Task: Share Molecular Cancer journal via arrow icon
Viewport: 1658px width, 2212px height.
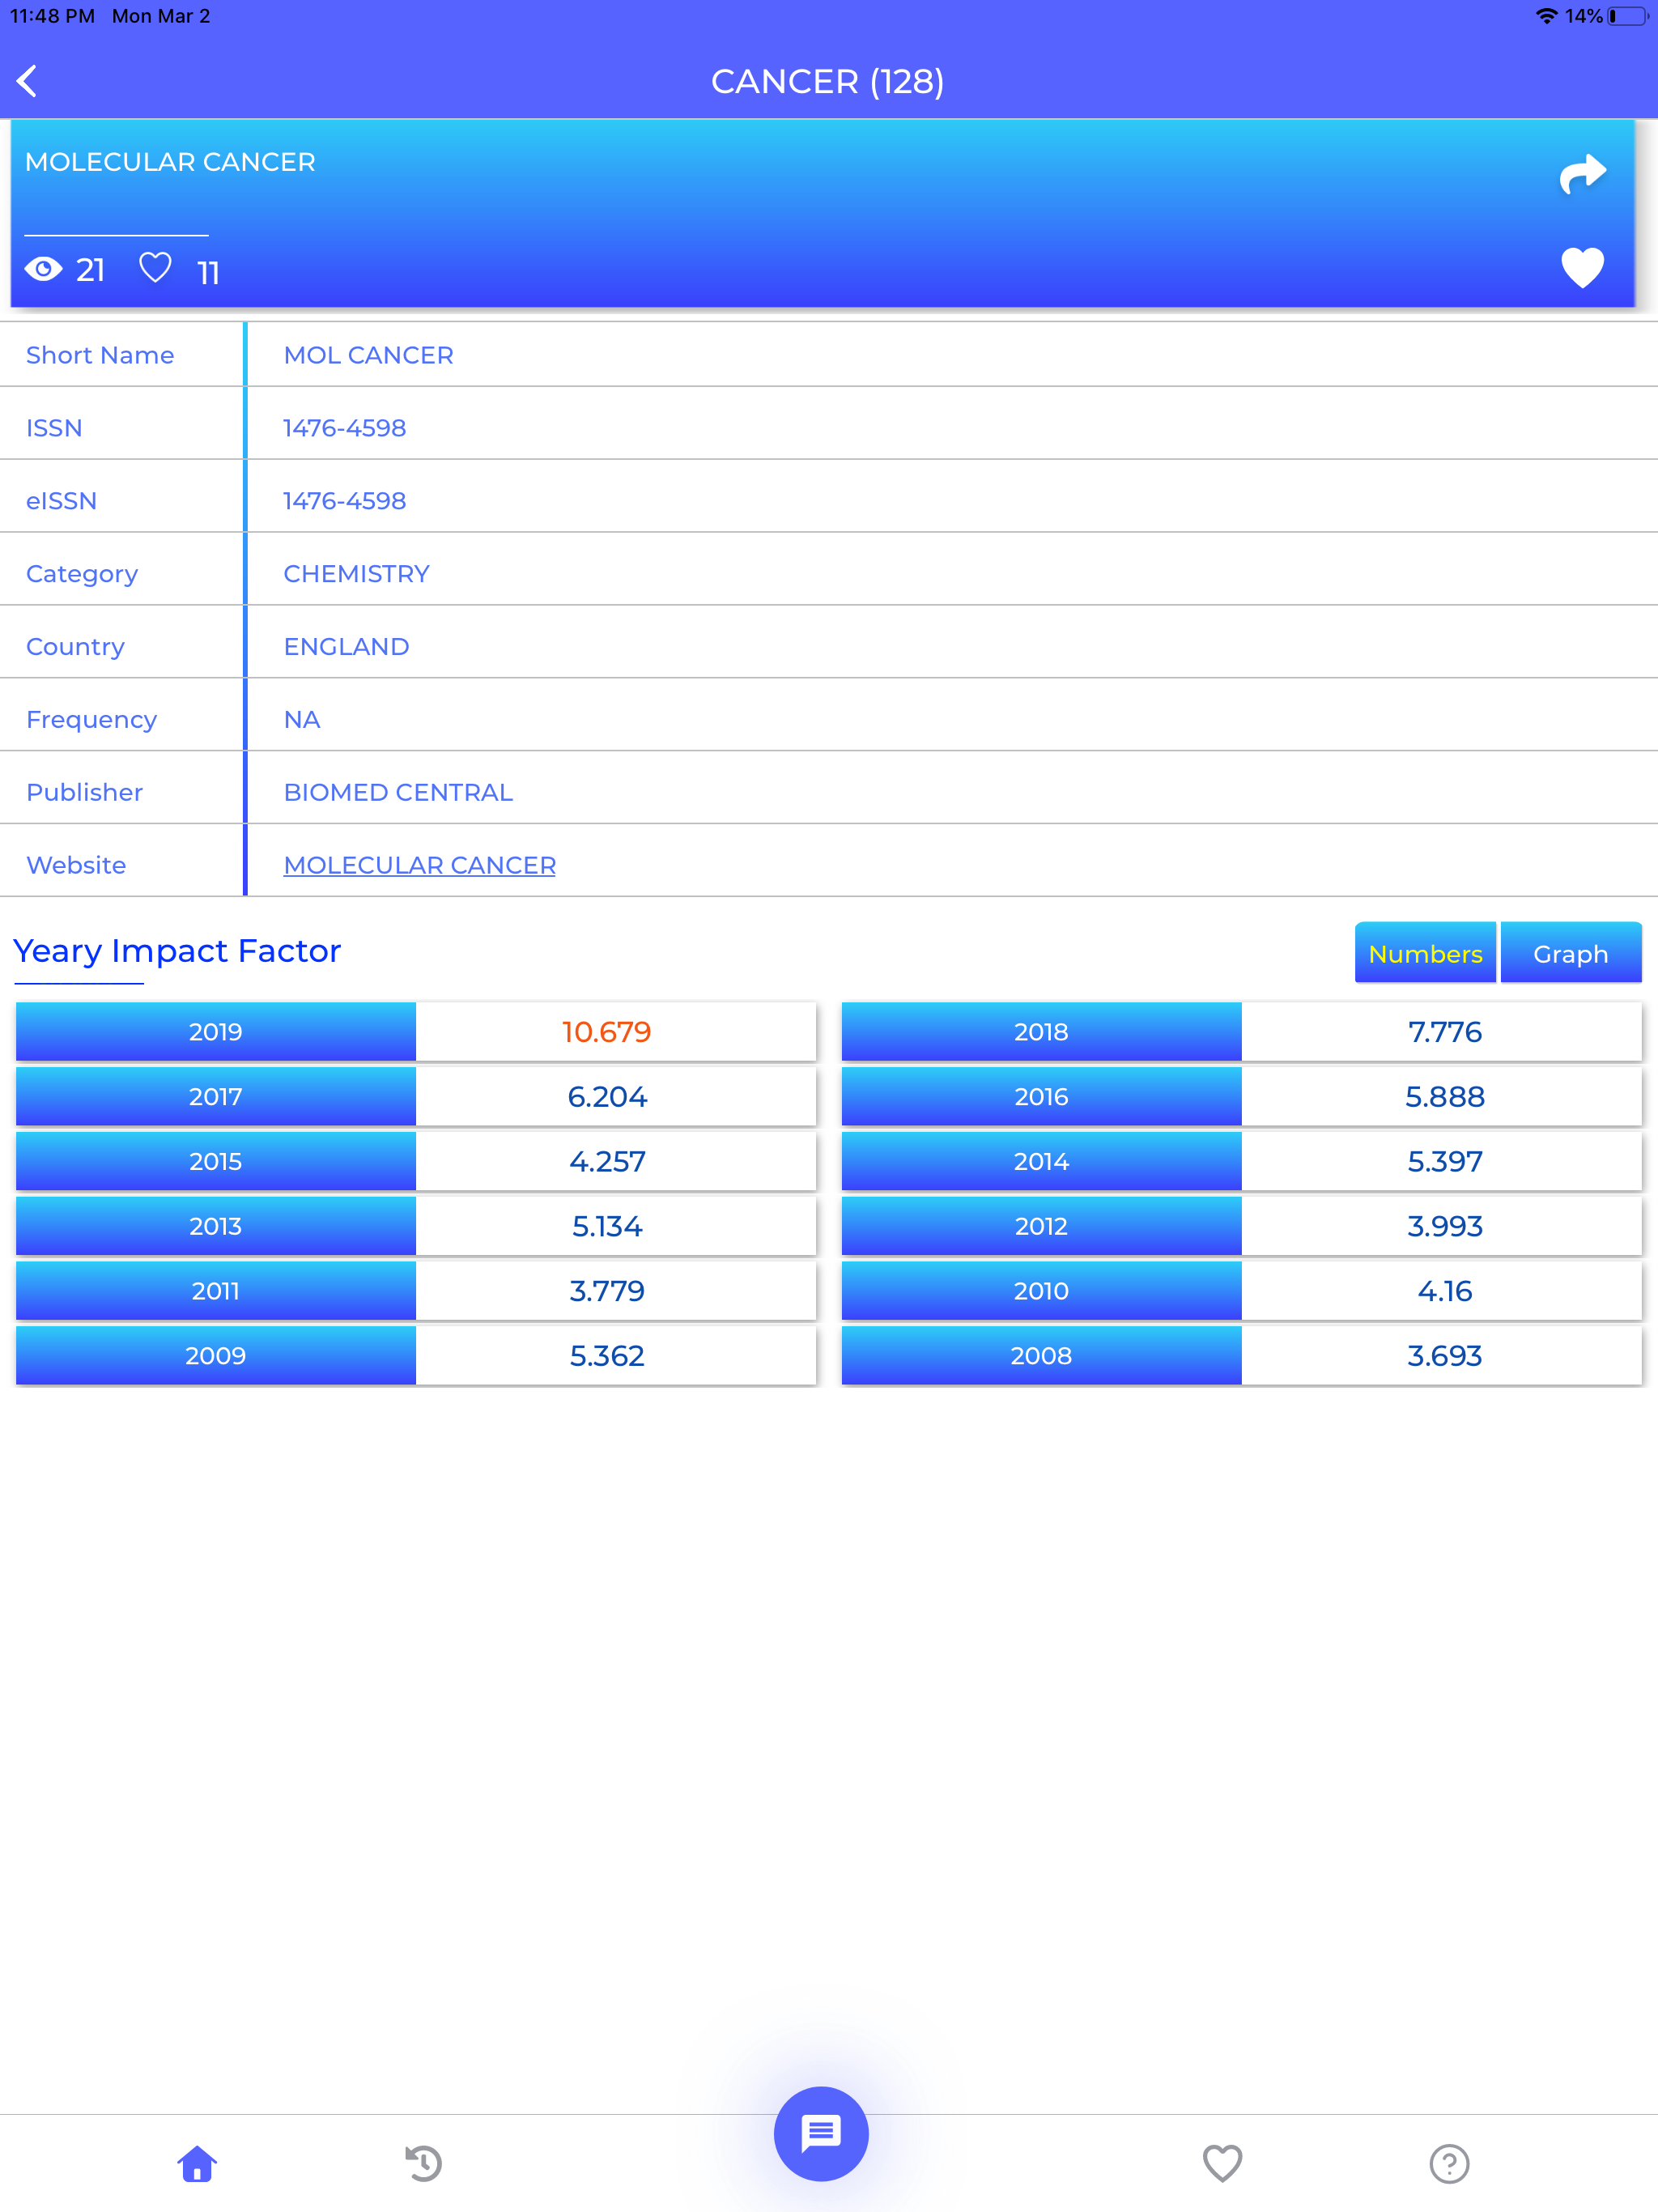Action: [1583, 174]
